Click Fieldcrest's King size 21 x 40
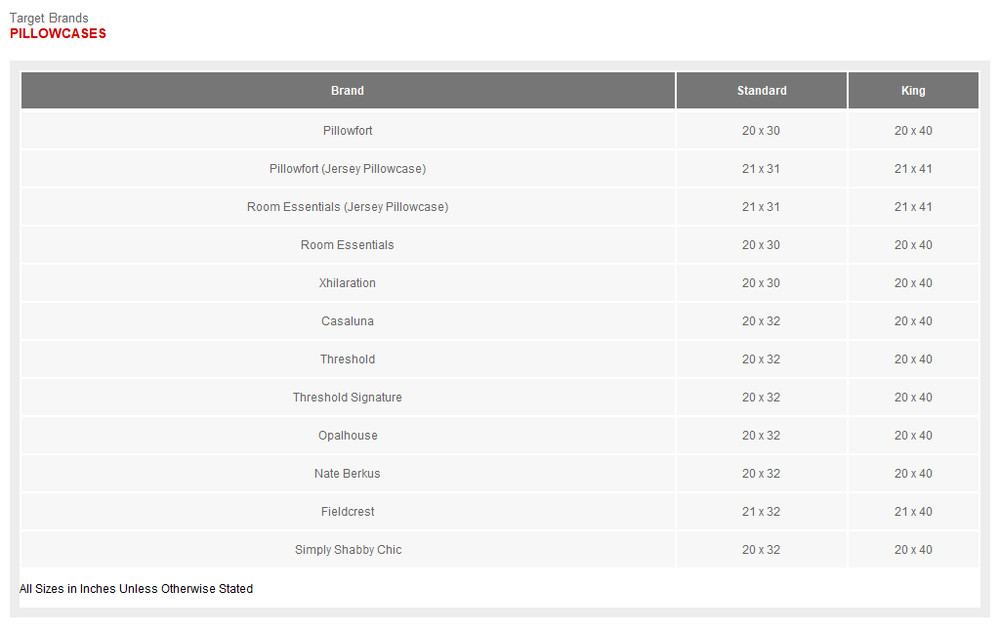The width and height of the screenshot is (1000, 632). click(x=913, y=511)
